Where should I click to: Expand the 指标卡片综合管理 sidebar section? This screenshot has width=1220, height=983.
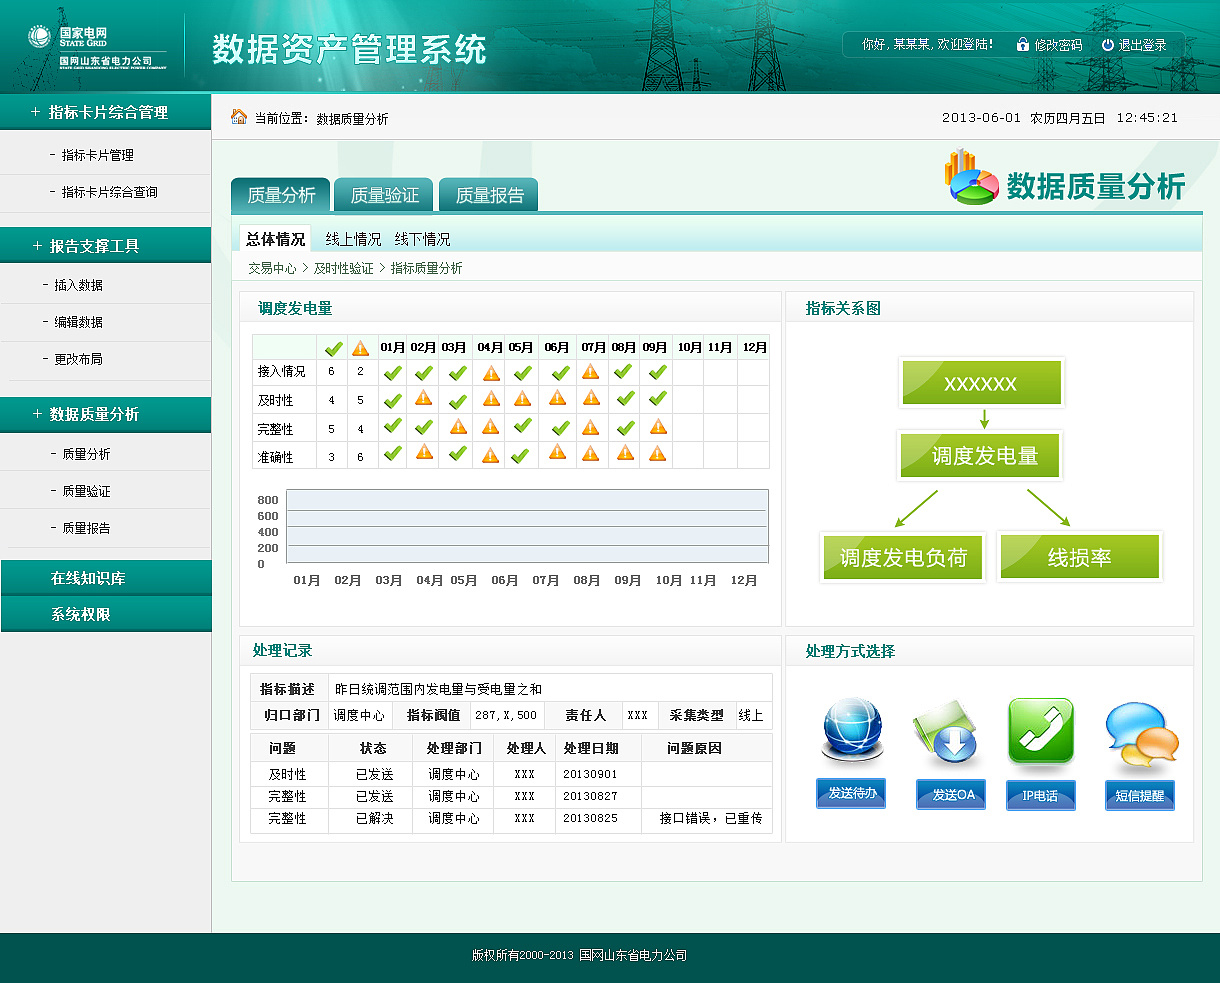pos(106,112)
